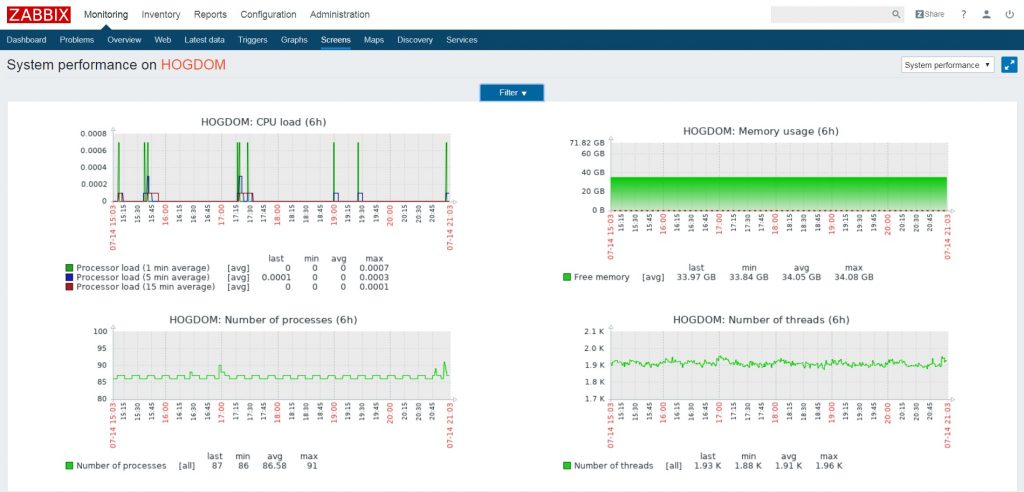This screenshot has width=1024, height=492.
Task: Open the user profile icon
Action: tap(986, 14)
